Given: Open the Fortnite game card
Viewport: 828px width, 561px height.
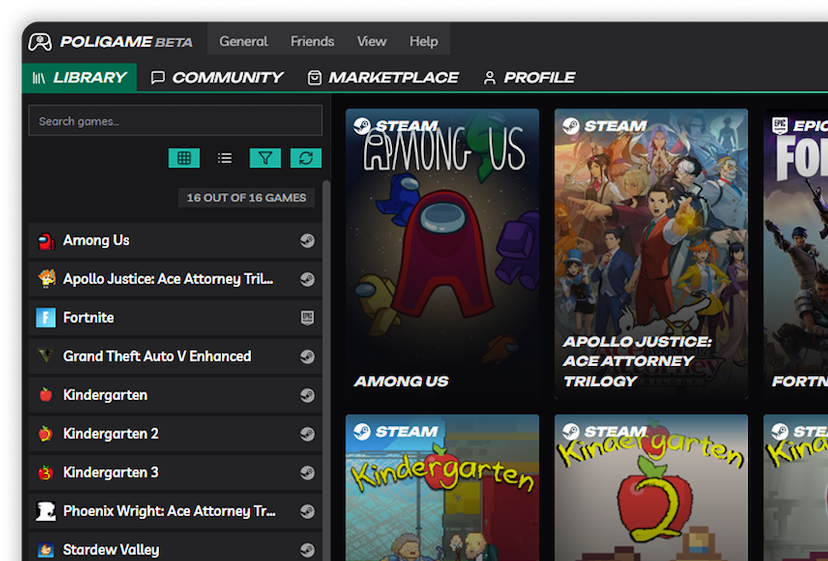Looking at the screenshot, I should pyautogui.click(x=796, y=254).
